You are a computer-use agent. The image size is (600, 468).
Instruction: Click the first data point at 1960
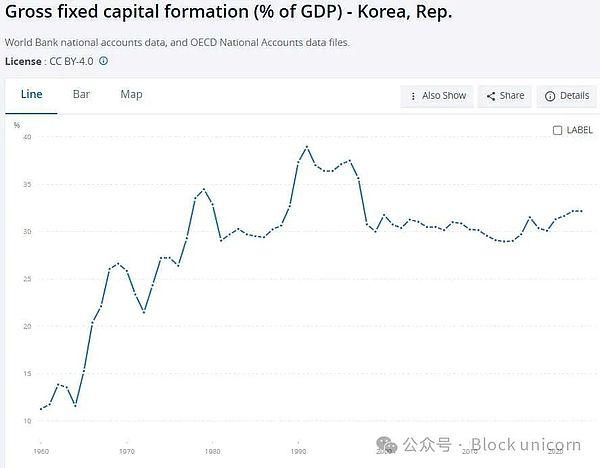[41, 409]
